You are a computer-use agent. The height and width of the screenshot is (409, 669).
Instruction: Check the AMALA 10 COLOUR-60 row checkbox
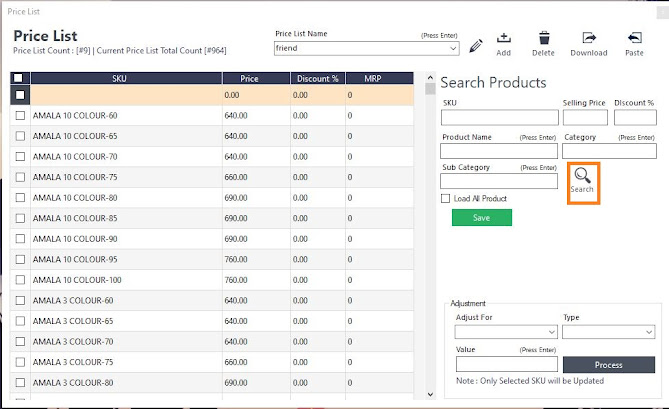coord(20,116)
